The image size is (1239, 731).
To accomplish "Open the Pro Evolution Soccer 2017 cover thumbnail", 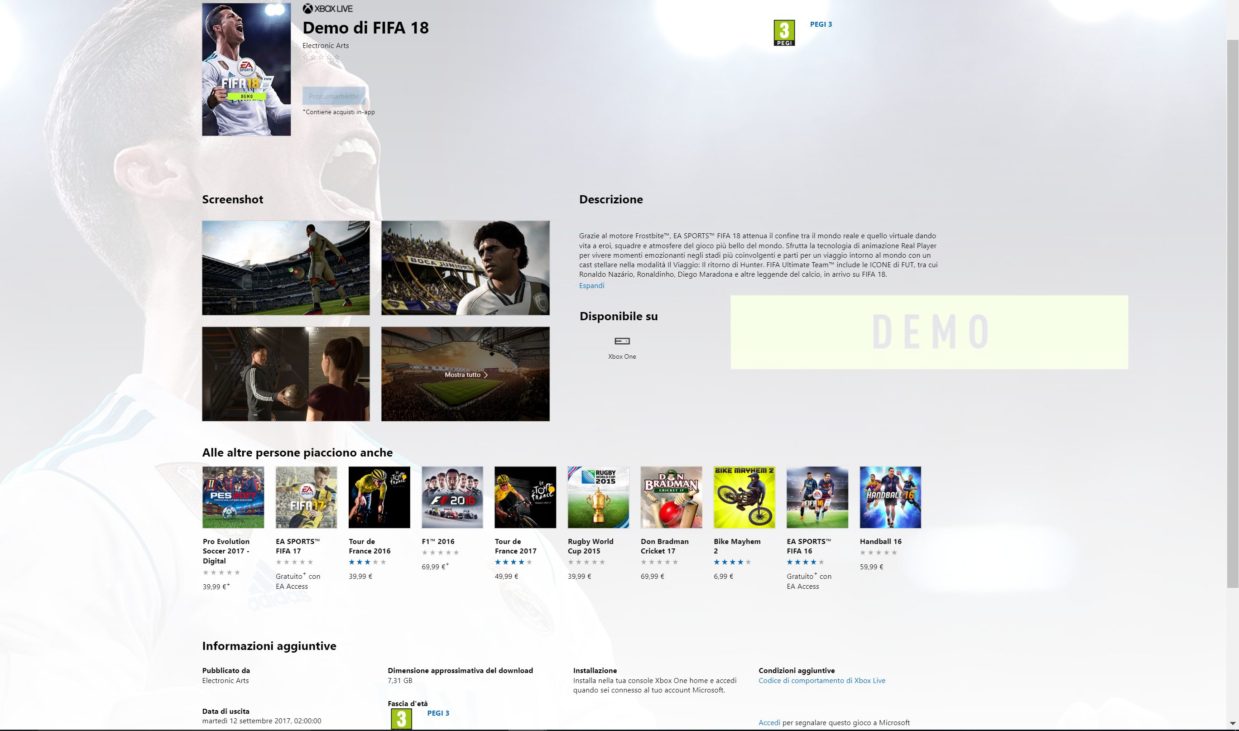I will pyautogui.click(x=233, y=497).
